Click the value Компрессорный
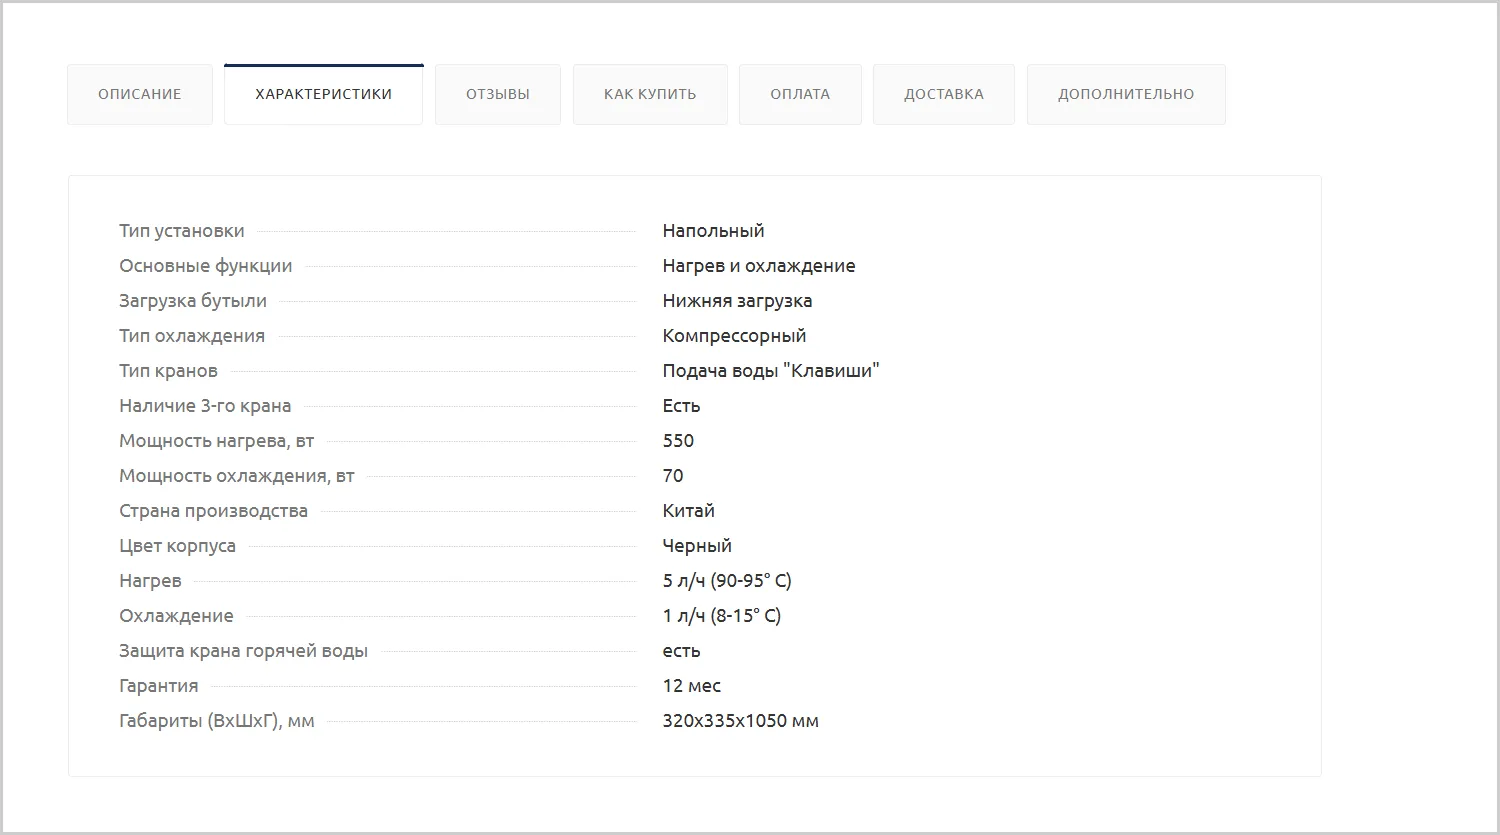The height and width of the screenshot is (835, 1500). pyautogui.click(x=734, y=336)
